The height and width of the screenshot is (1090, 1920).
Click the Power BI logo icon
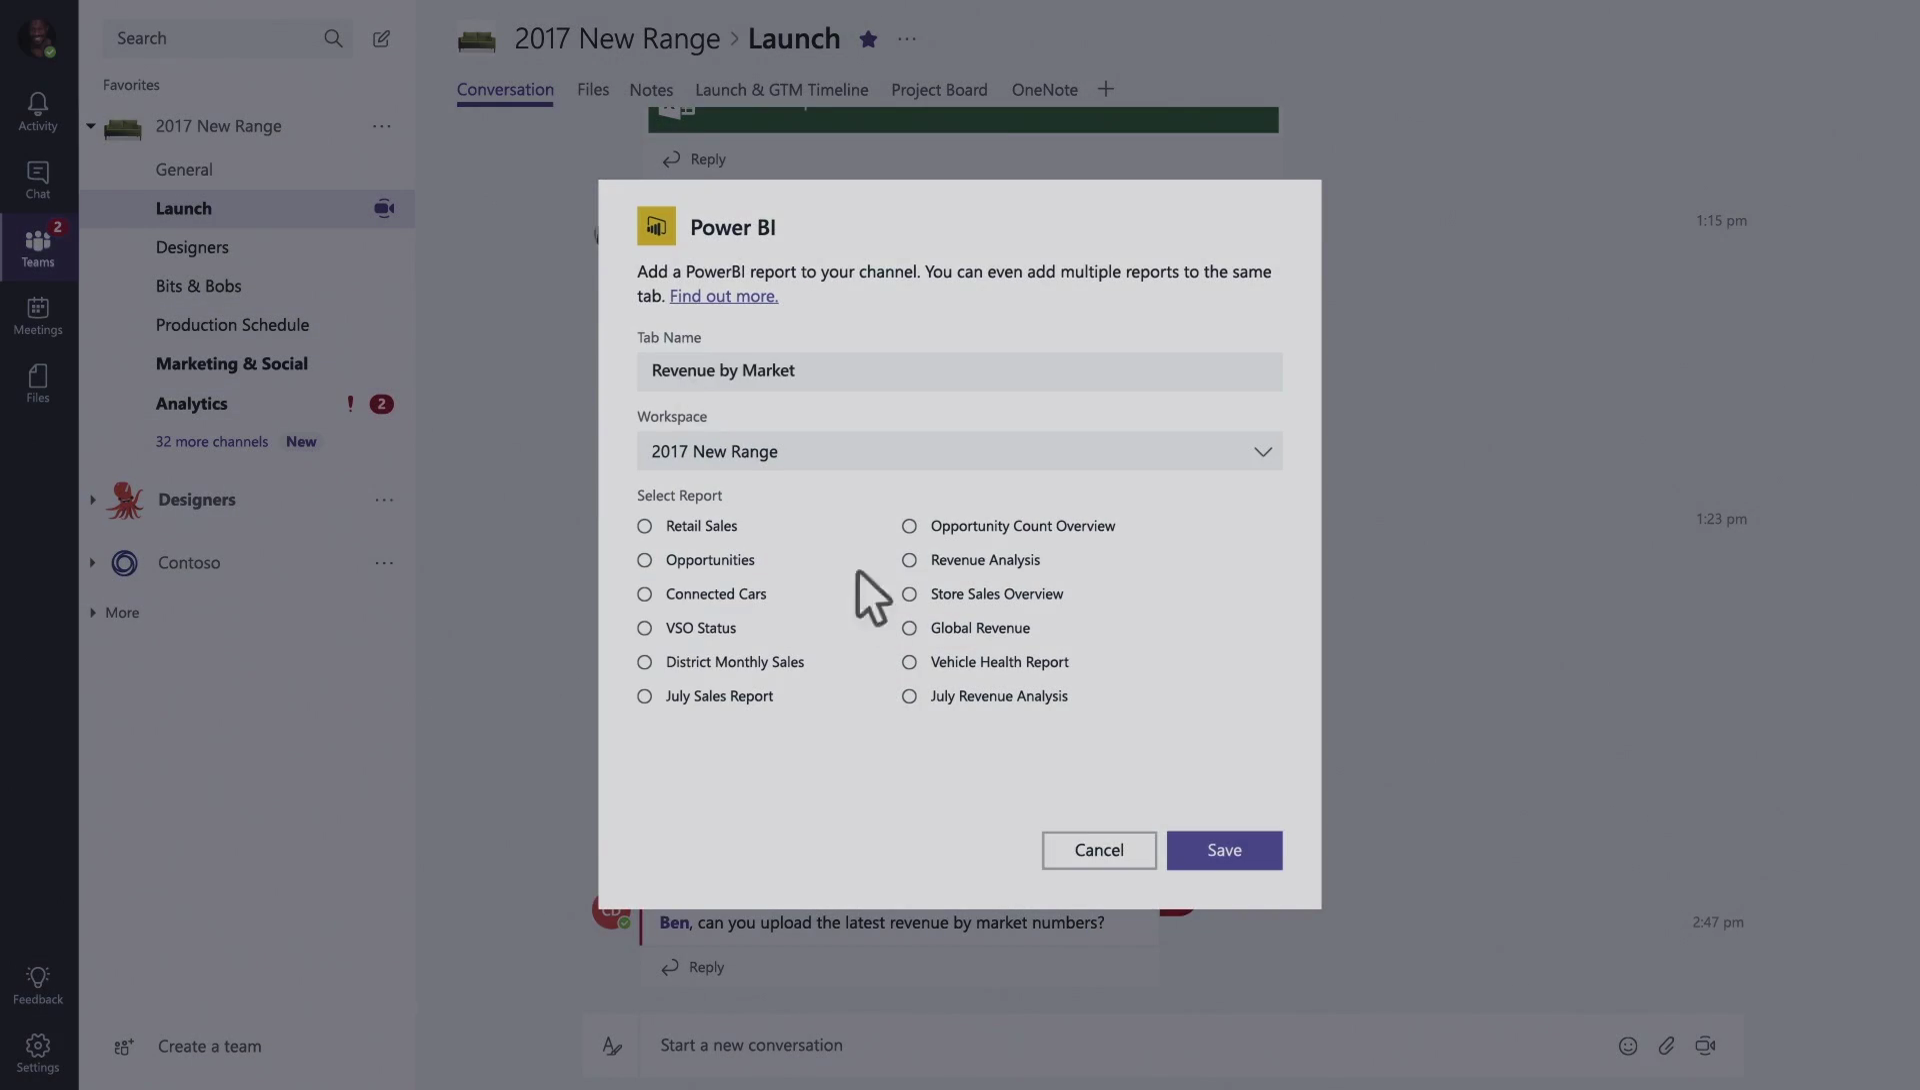[656, 227]
